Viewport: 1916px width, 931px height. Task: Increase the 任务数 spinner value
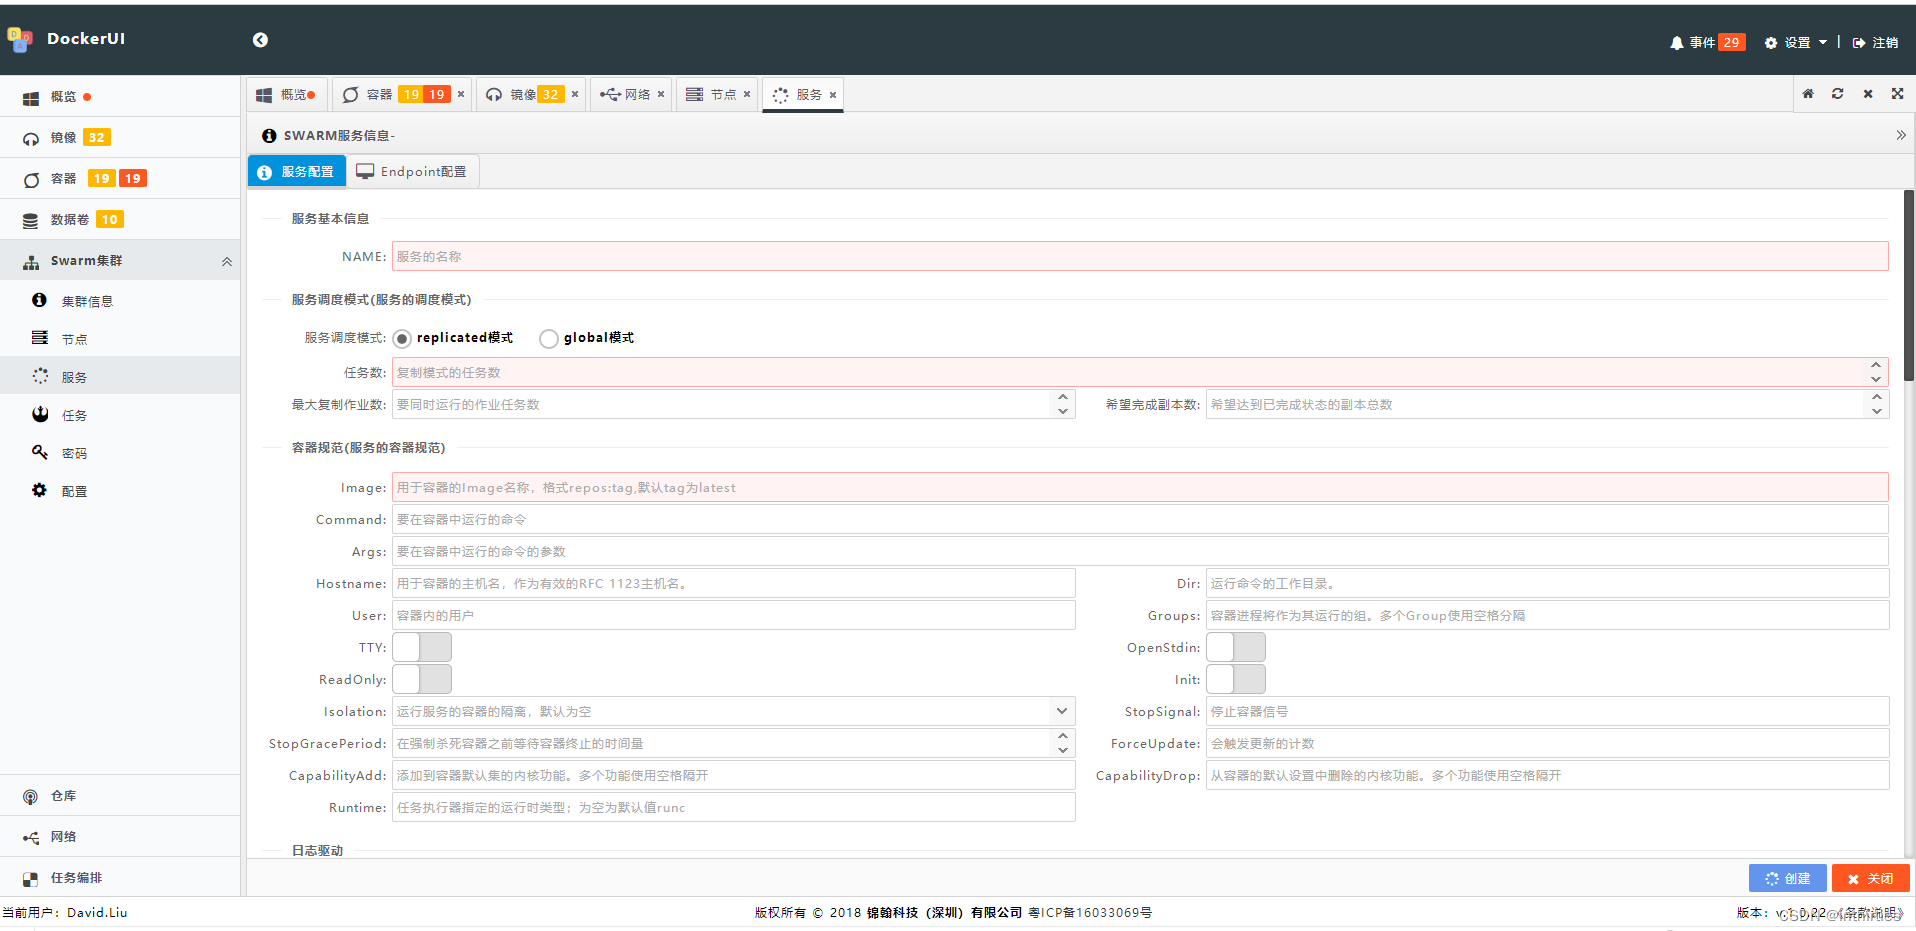[x=1876, y=366]
